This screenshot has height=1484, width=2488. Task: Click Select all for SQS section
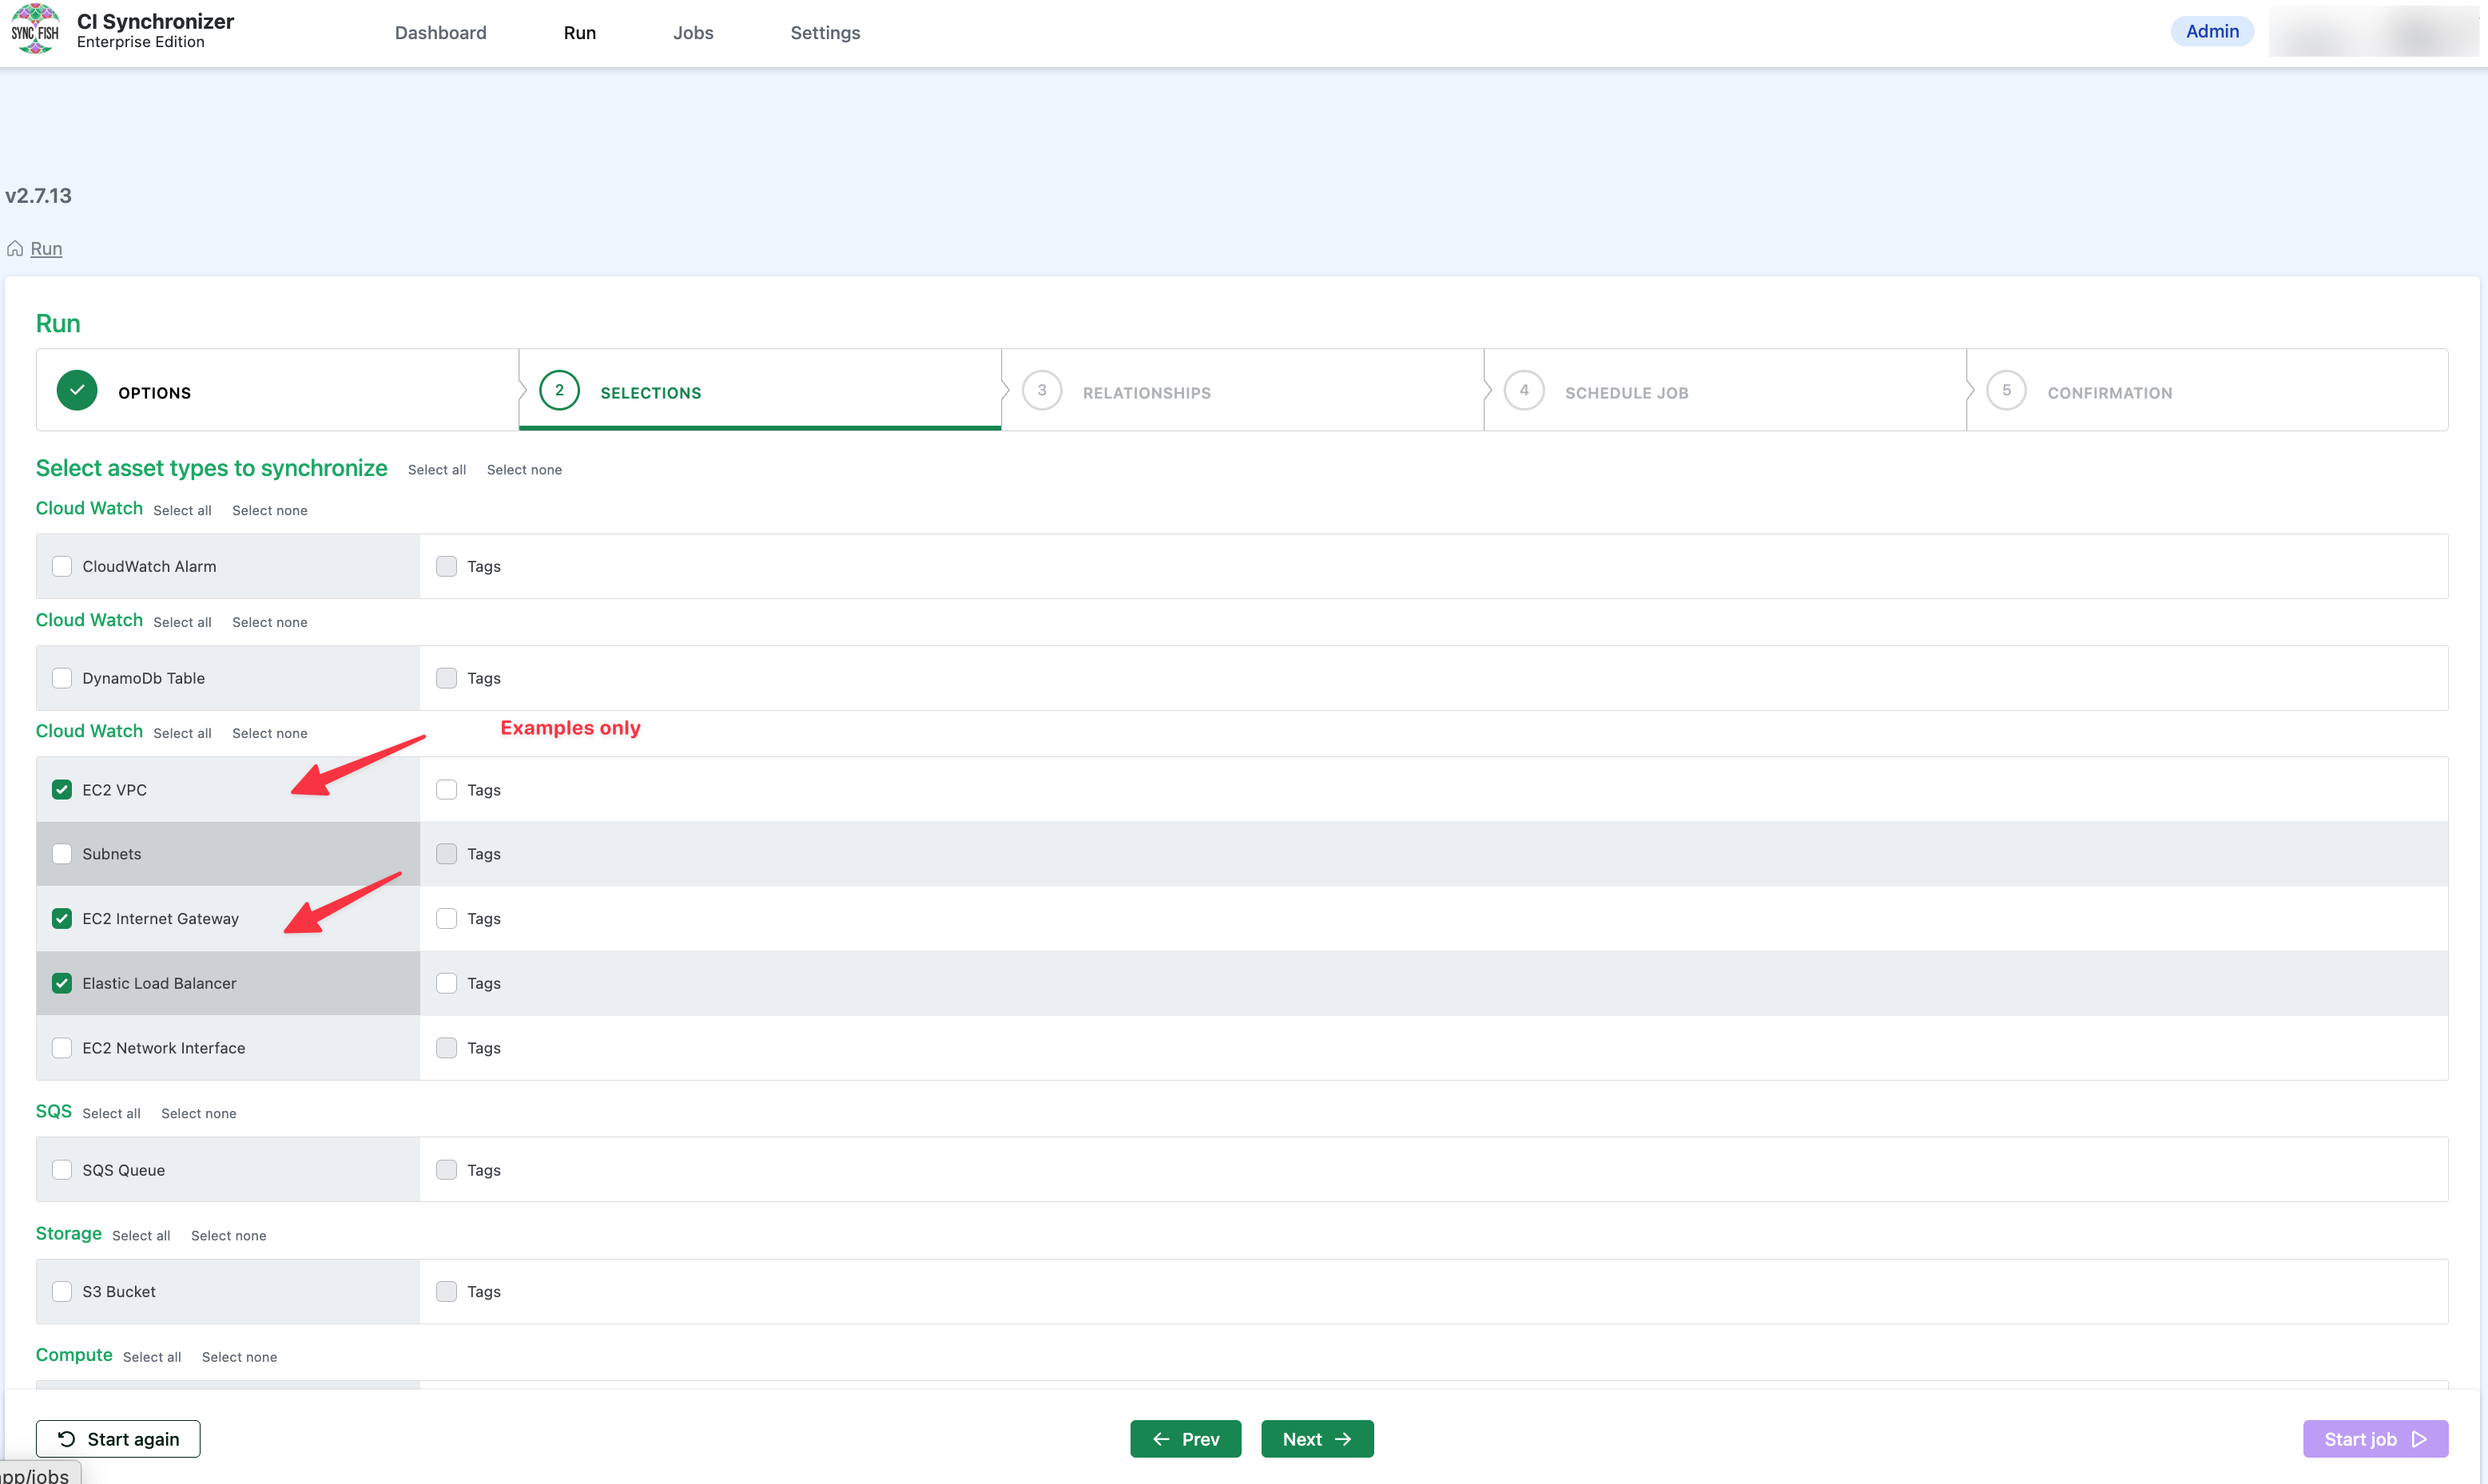point(111,1114)
